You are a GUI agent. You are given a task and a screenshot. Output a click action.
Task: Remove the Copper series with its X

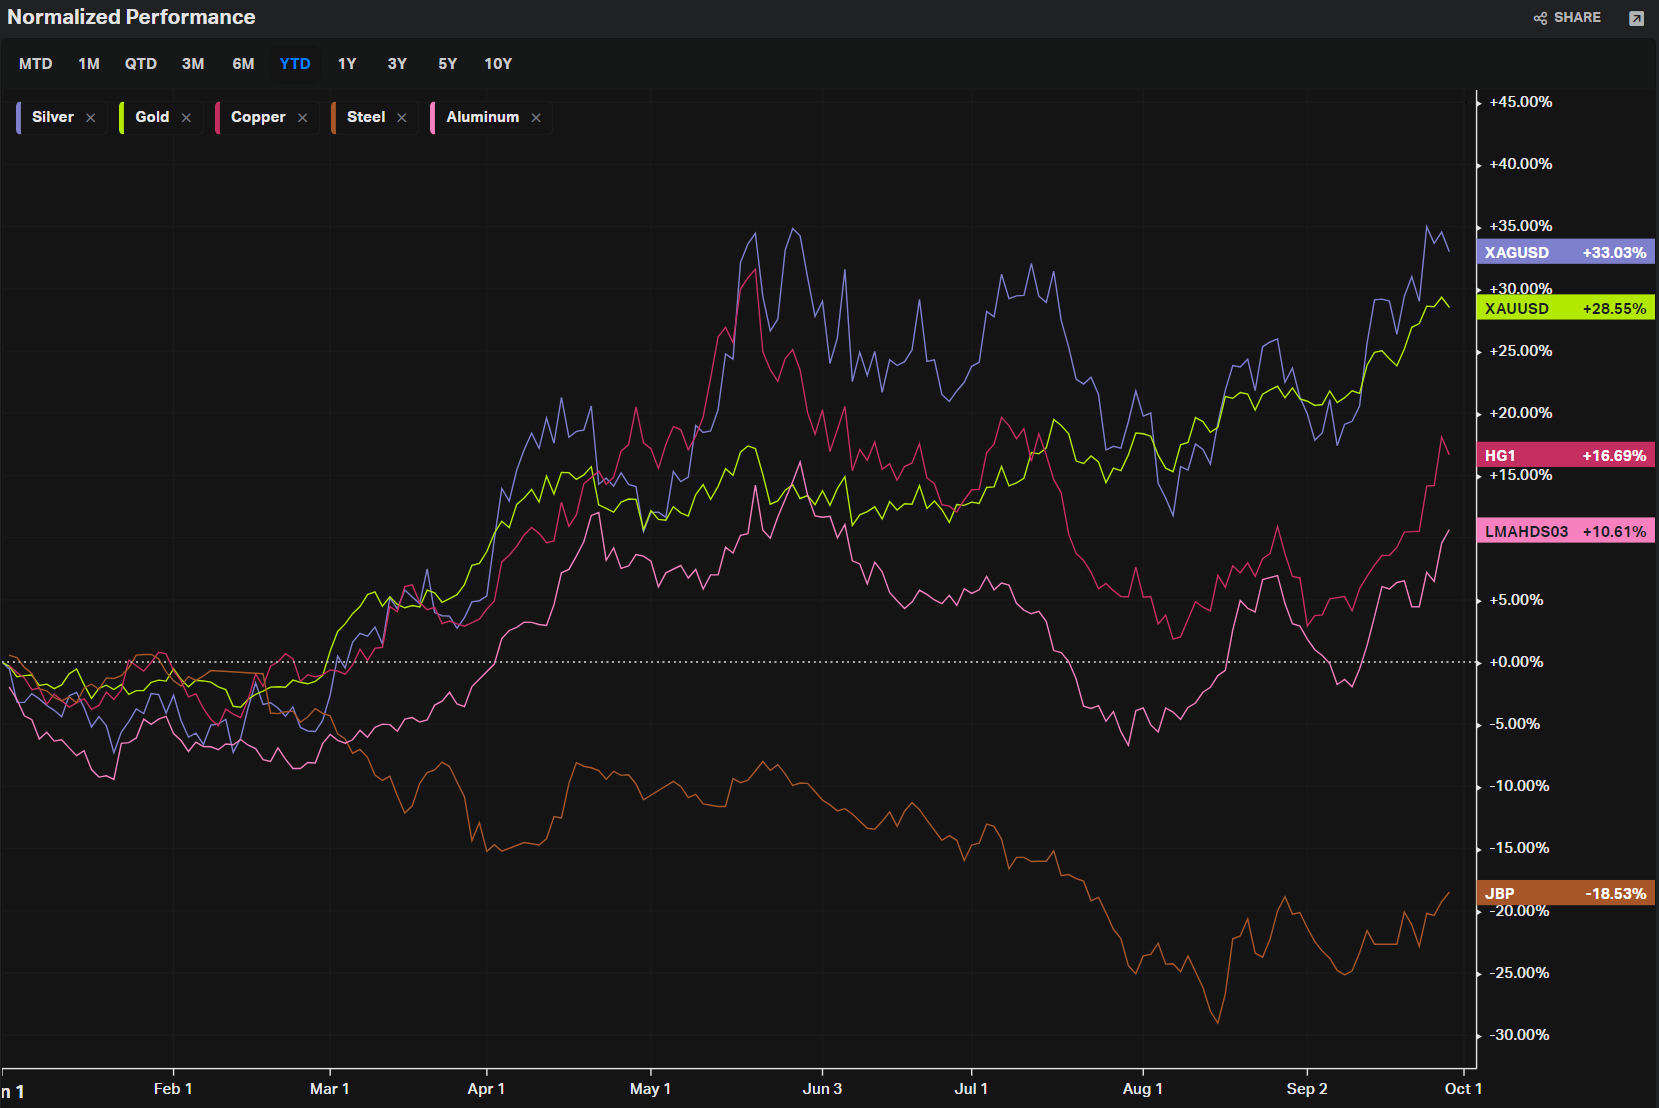pos(302,118)
